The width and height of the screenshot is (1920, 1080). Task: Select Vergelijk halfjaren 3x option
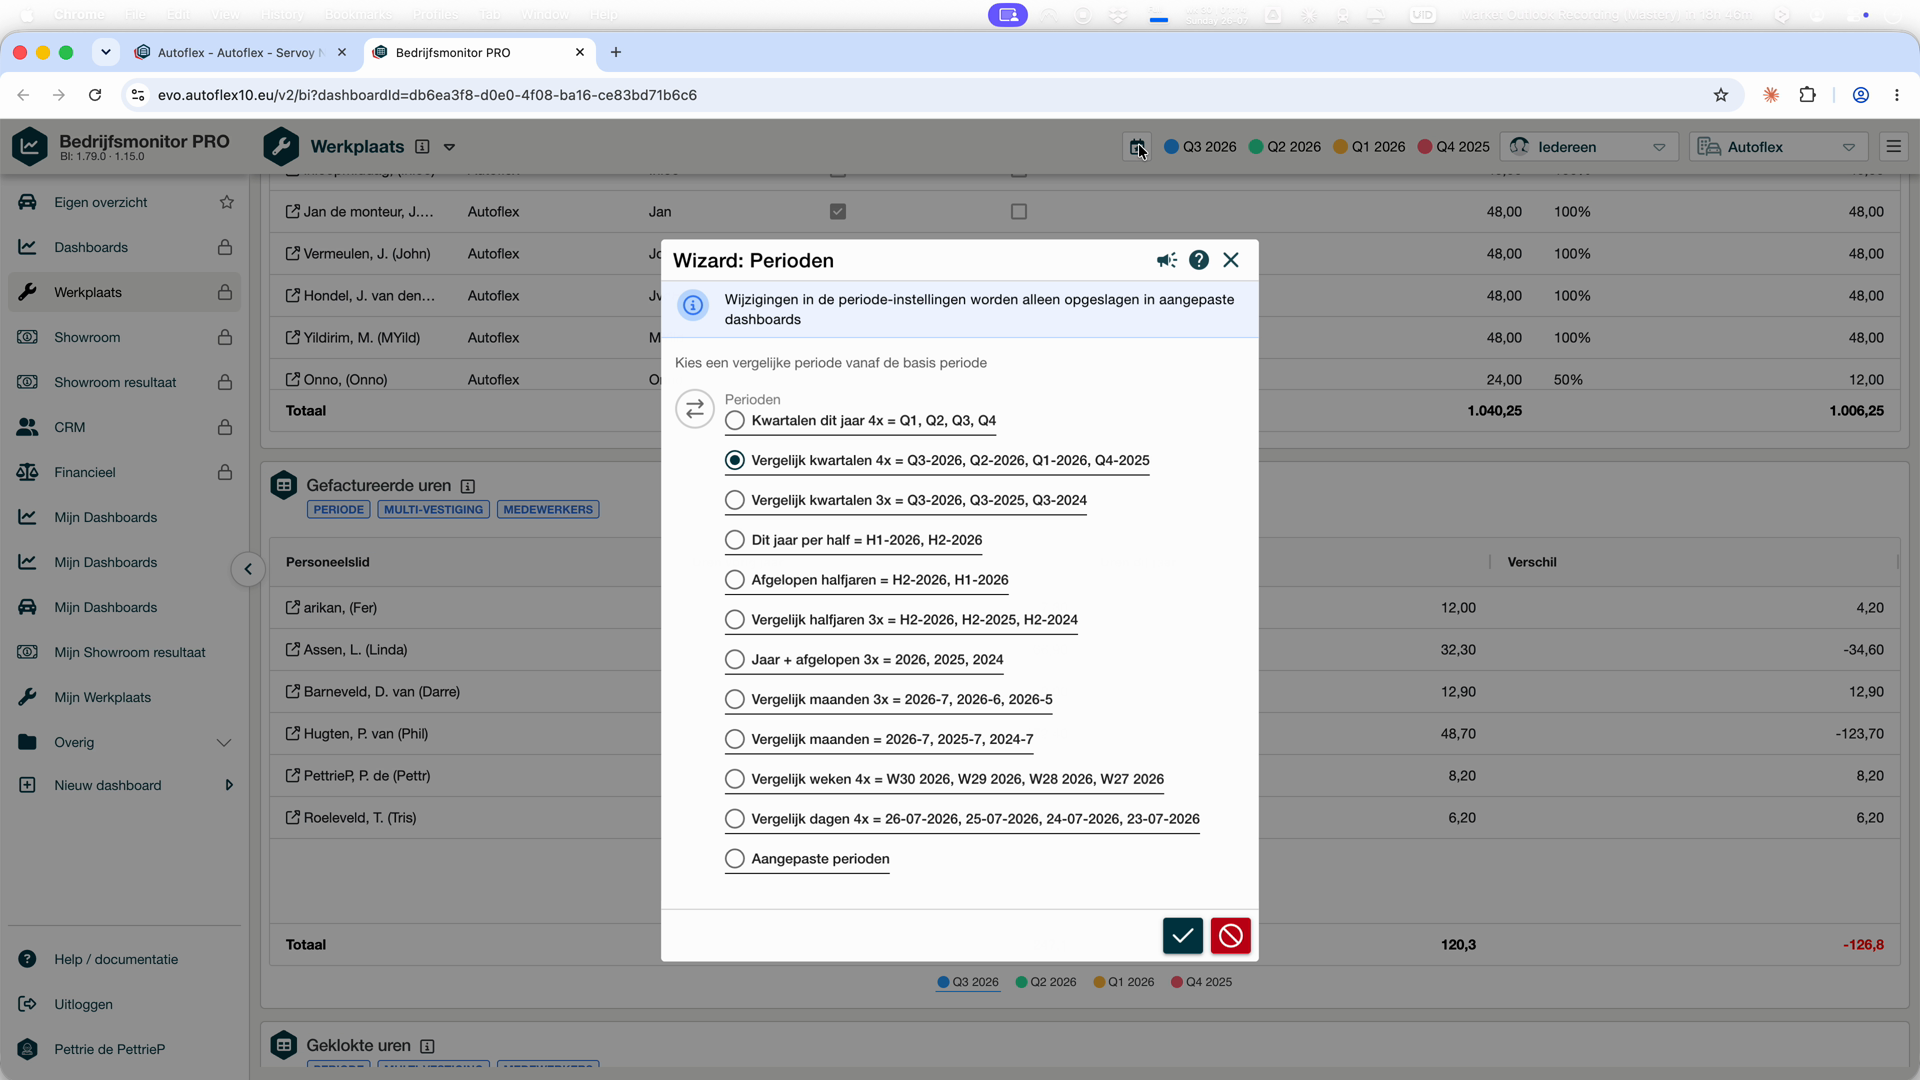click(735, 620)
